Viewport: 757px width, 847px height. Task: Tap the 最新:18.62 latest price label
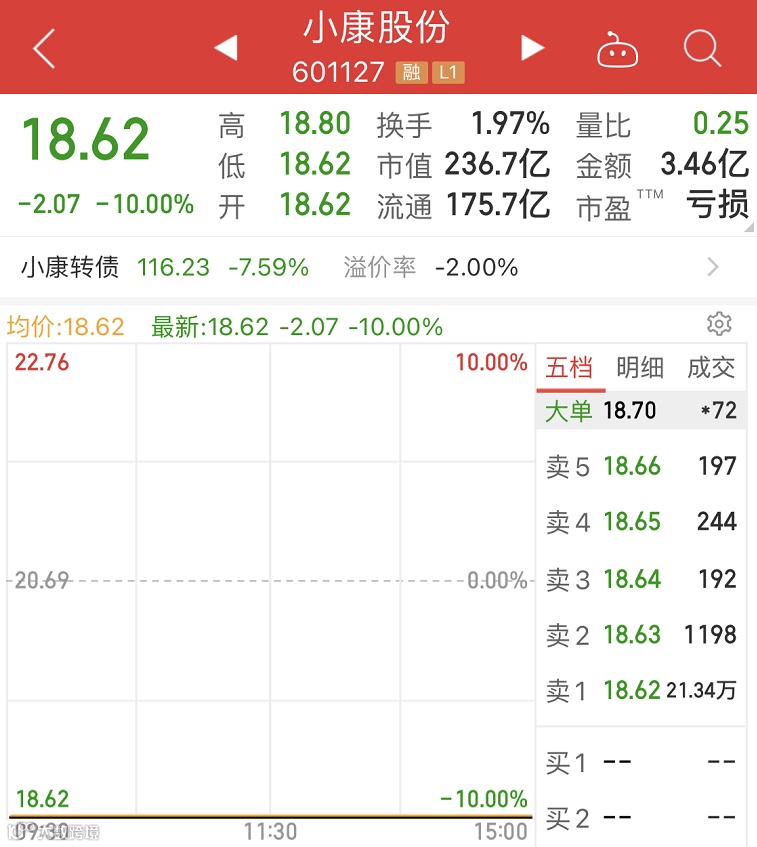point(210,327)
